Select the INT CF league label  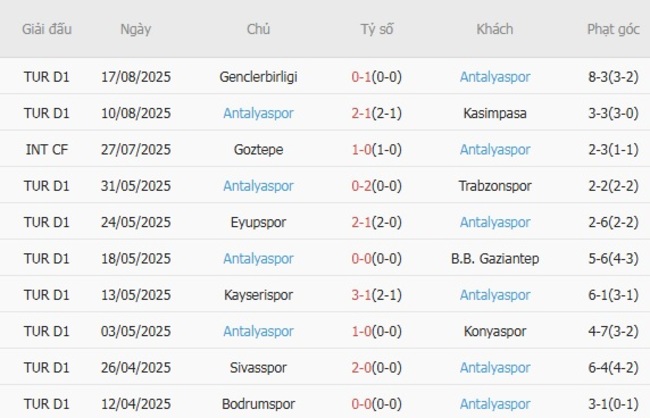(47, 149)
